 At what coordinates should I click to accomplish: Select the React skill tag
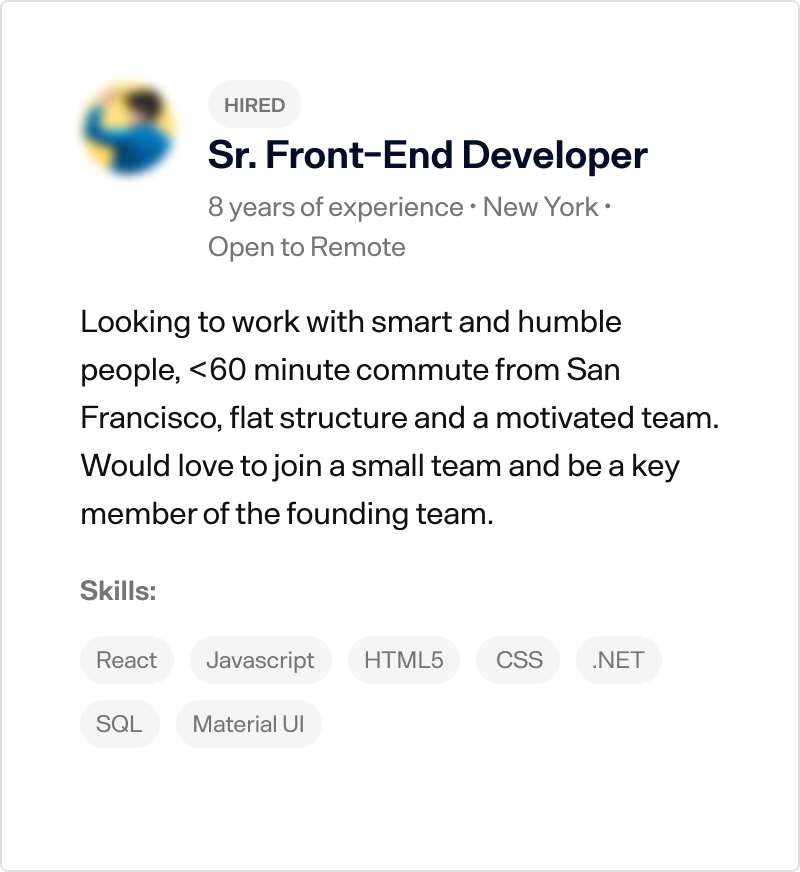click(x=126, y=660)
